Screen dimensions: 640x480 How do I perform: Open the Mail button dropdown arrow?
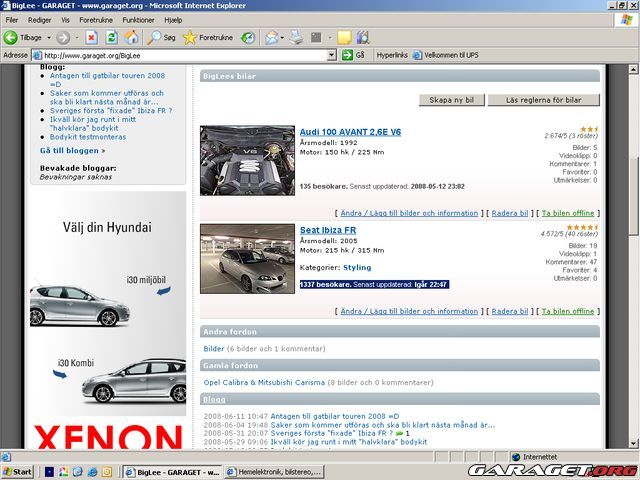pos(283,37)
